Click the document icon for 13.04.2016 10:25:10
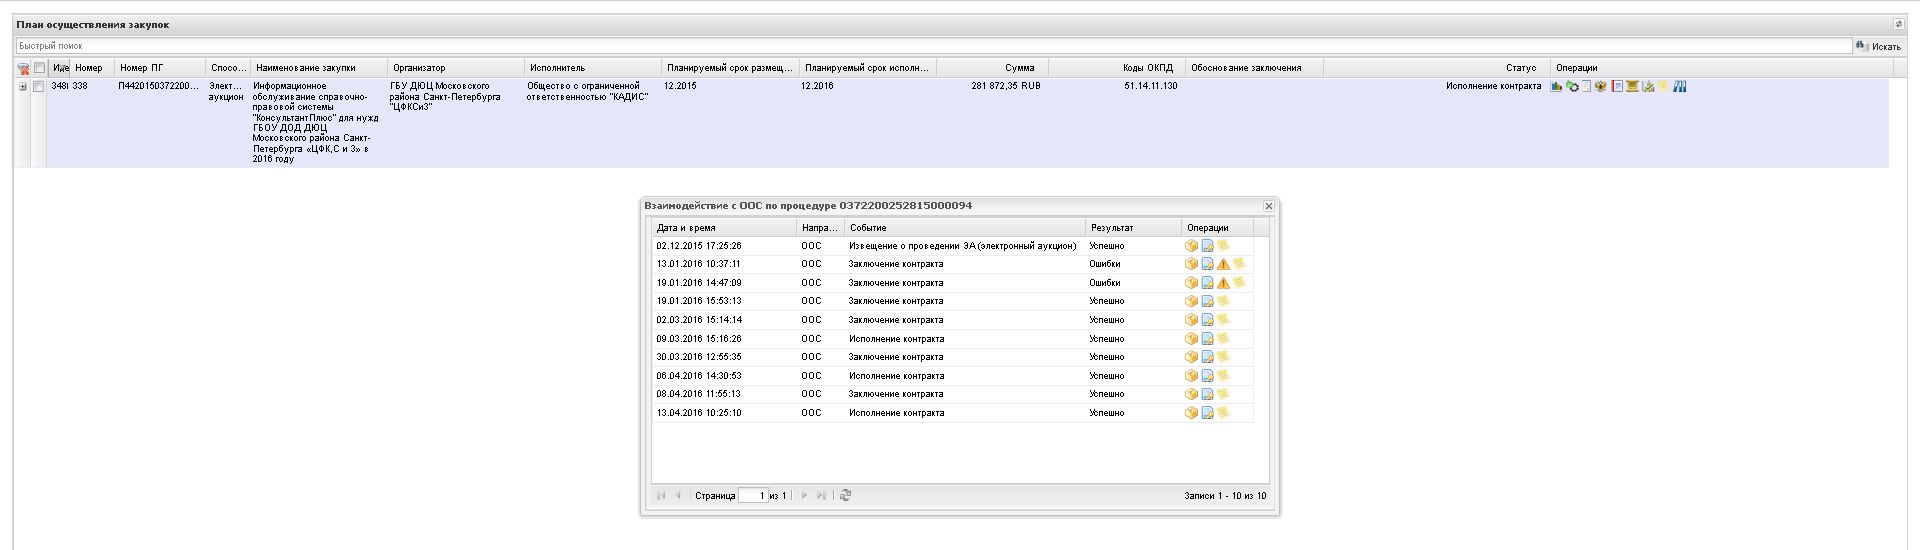Viewport: 1920px width, 550px height. 1207,413
